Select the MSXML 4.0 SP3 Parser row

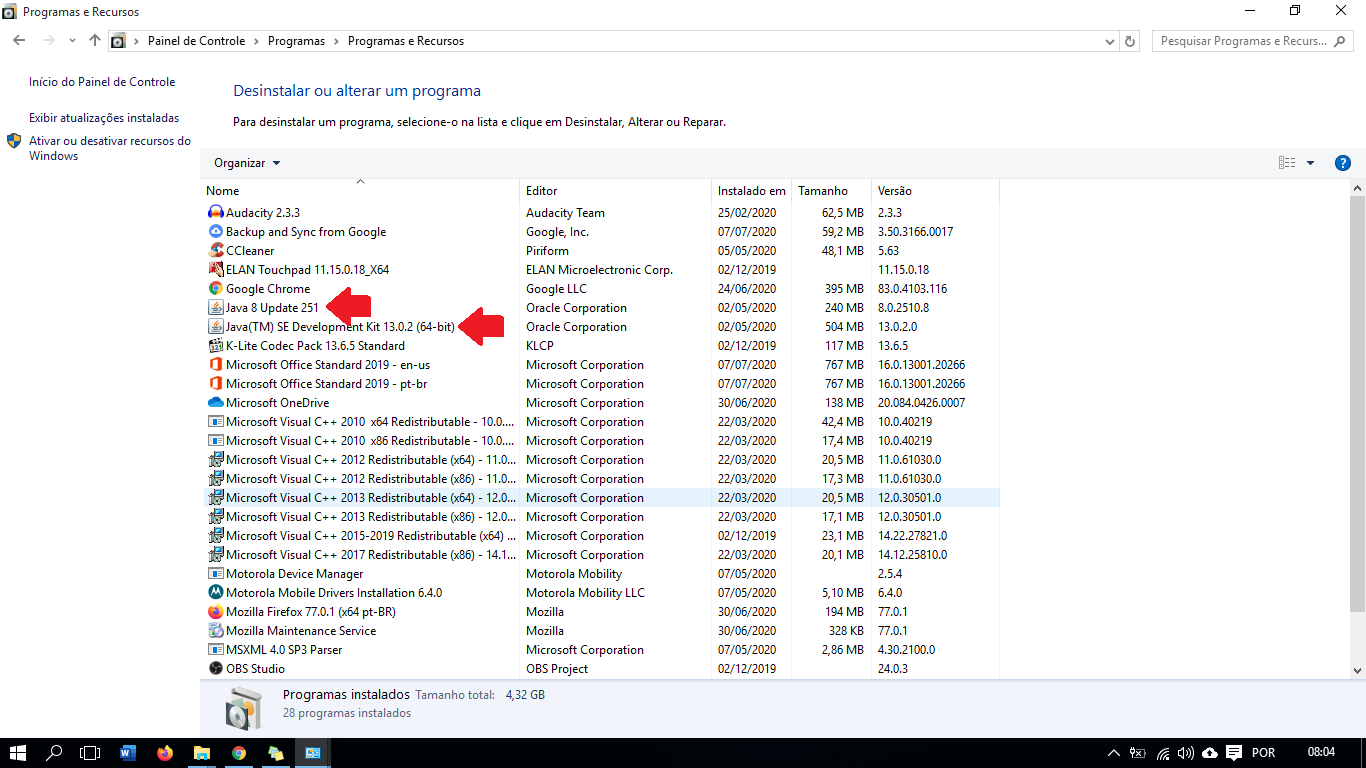pyautogui.click(x=600, y=649)
